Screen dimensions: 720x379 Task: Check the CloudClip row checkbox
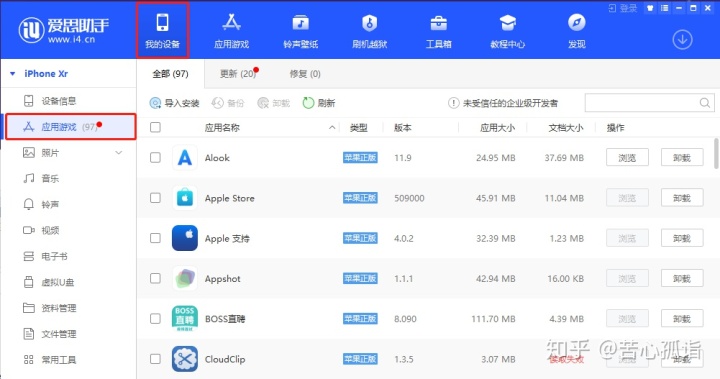[155, 359]
